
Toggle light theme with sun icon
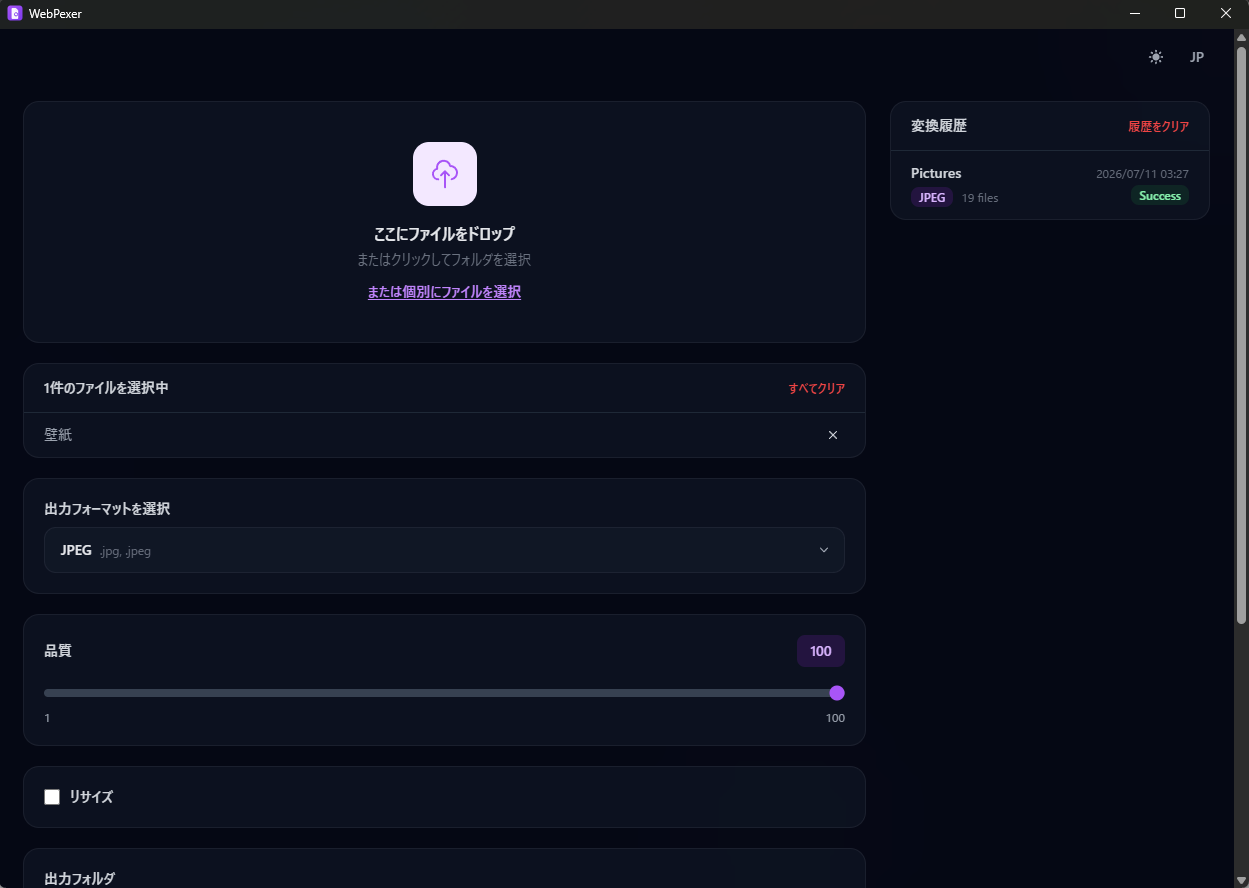[1156, 57]
